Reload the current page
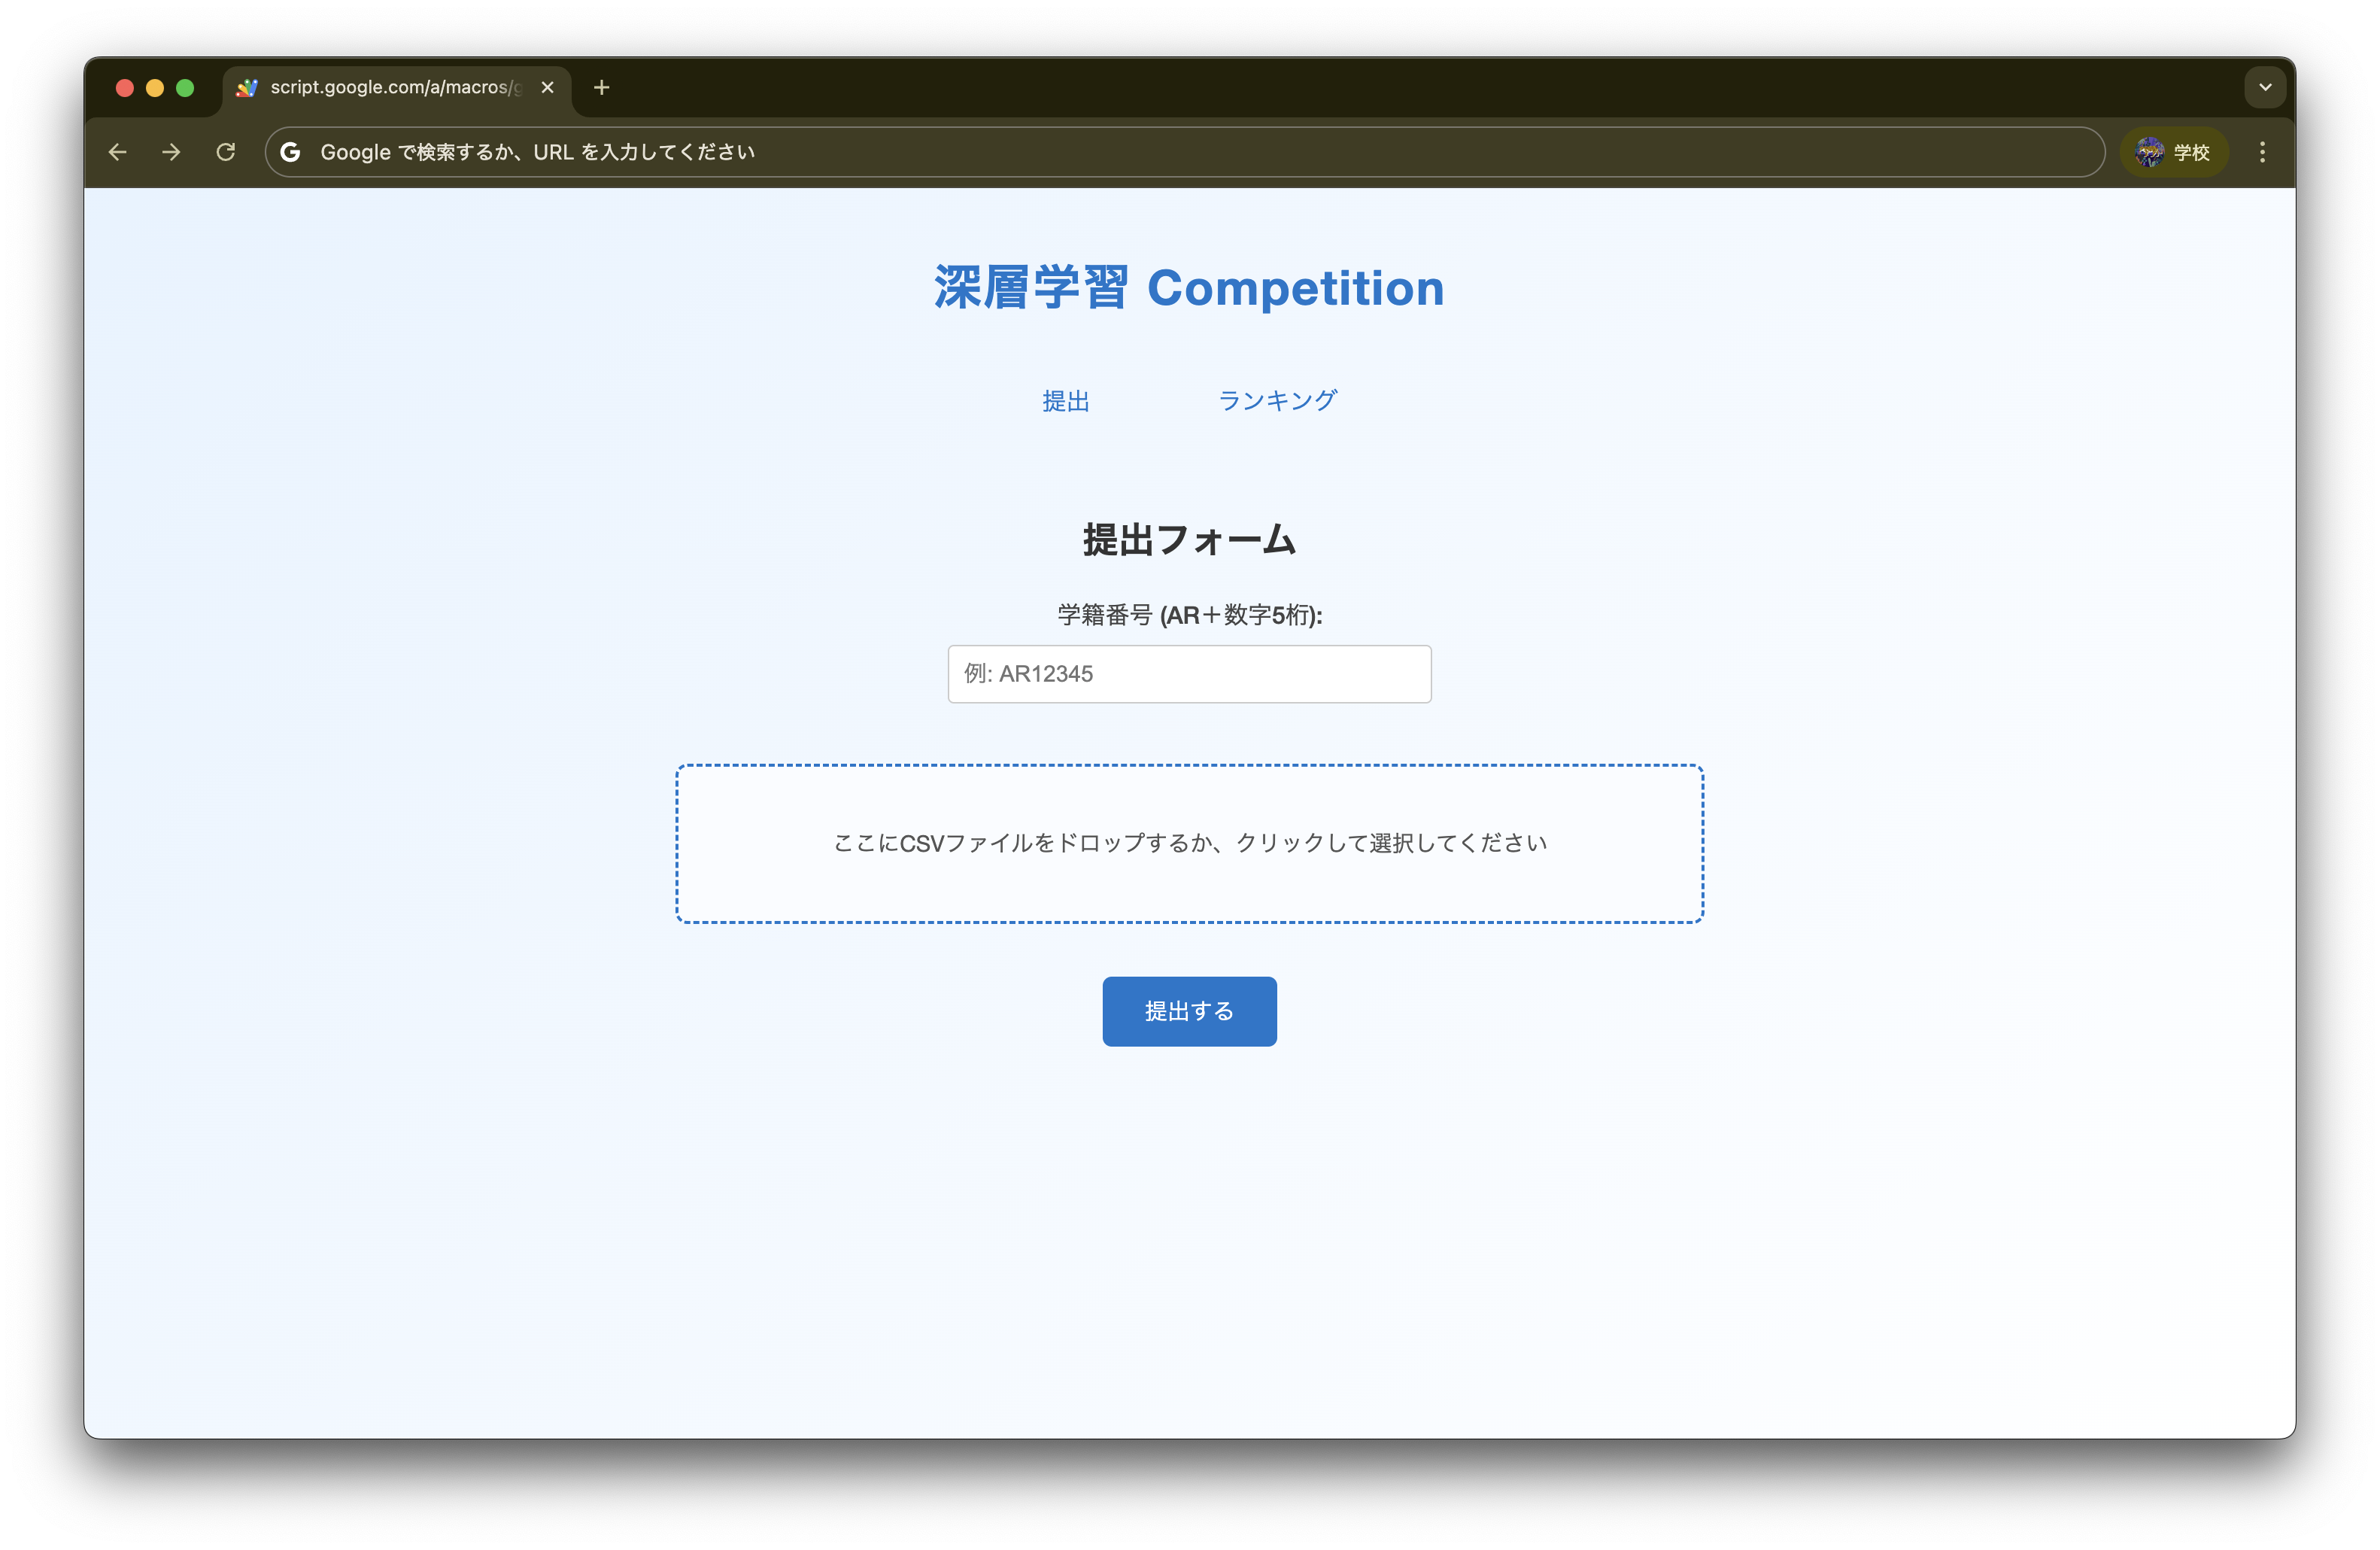Image resolution: width=2380 pixels, height=1550 pixels. [226, 152]
